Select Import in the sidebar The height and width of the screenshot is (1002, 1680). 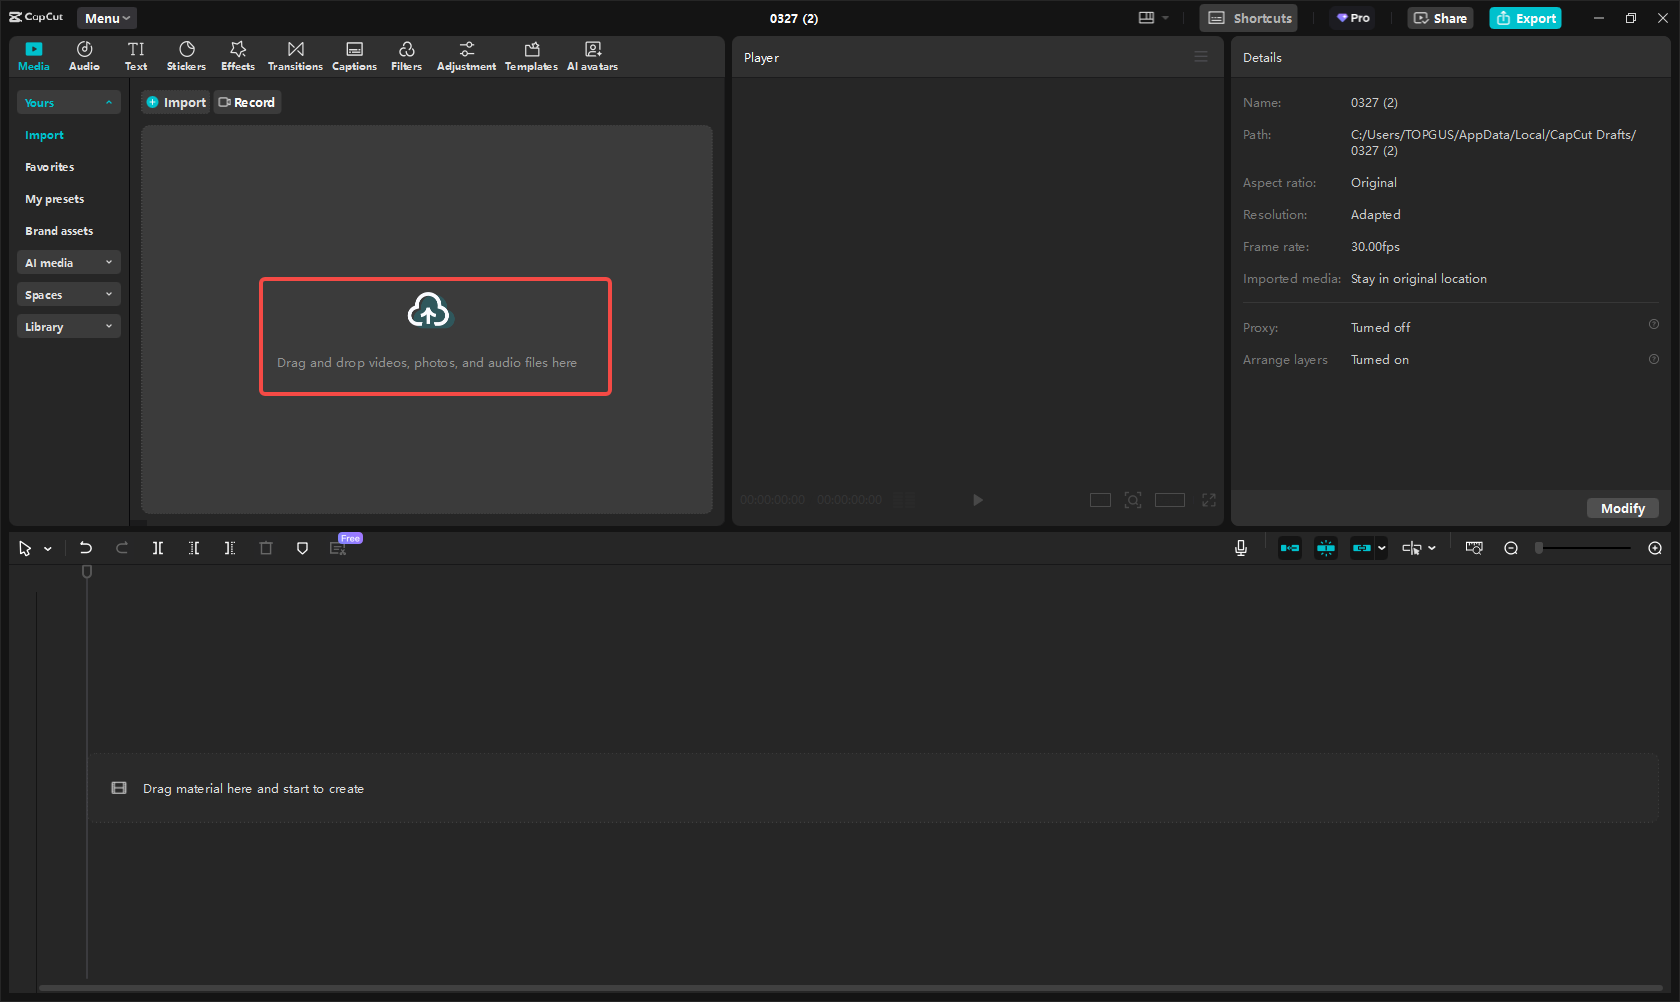click(x=44, y=135)
